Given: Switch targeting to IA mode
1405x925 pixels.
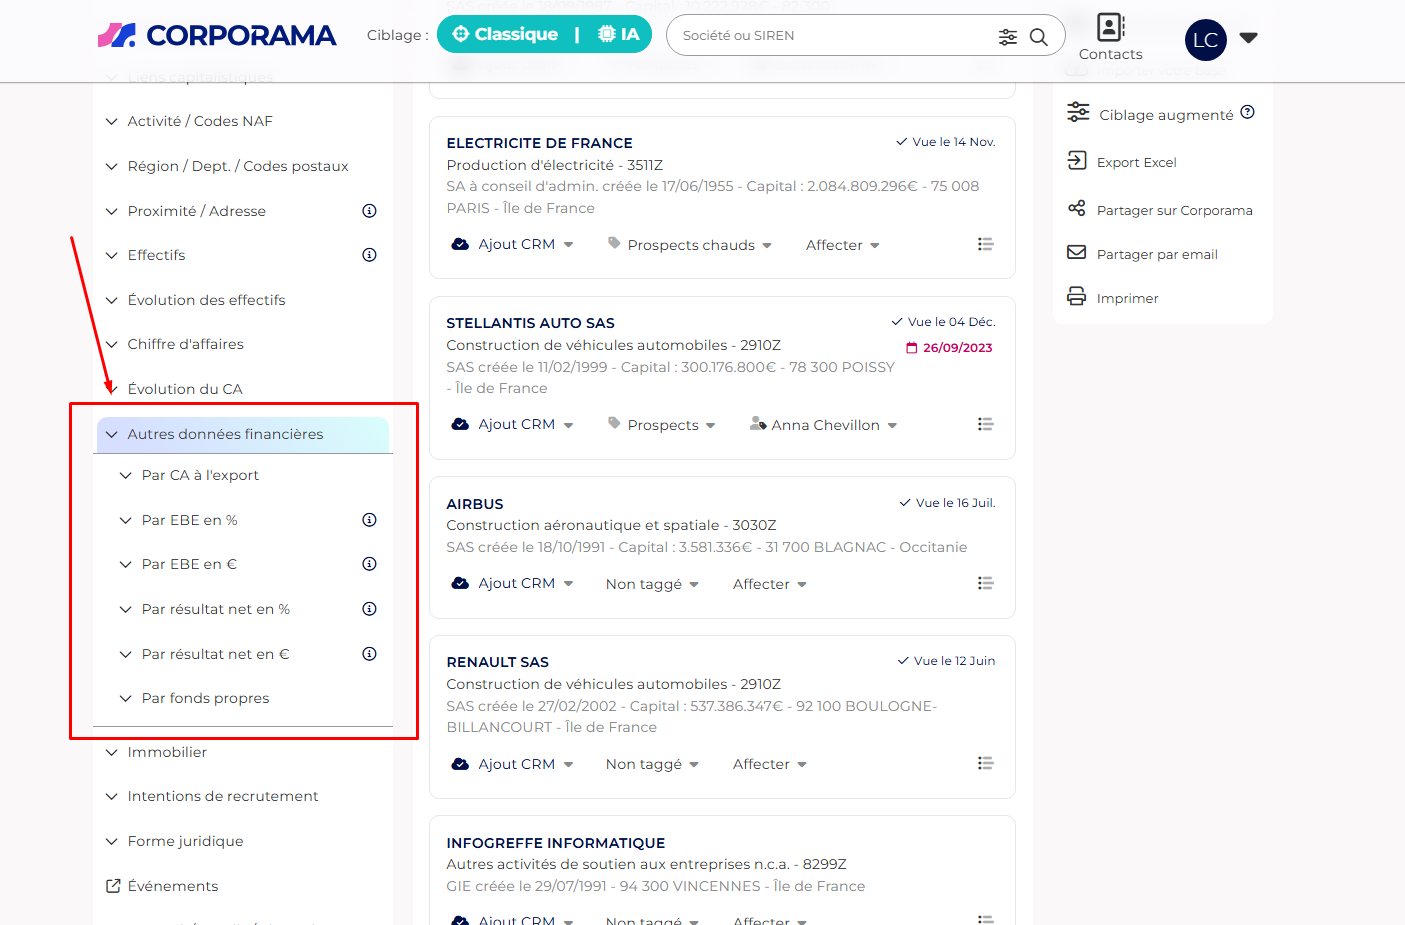Looking at the screenshot, I should click(619, 35).
